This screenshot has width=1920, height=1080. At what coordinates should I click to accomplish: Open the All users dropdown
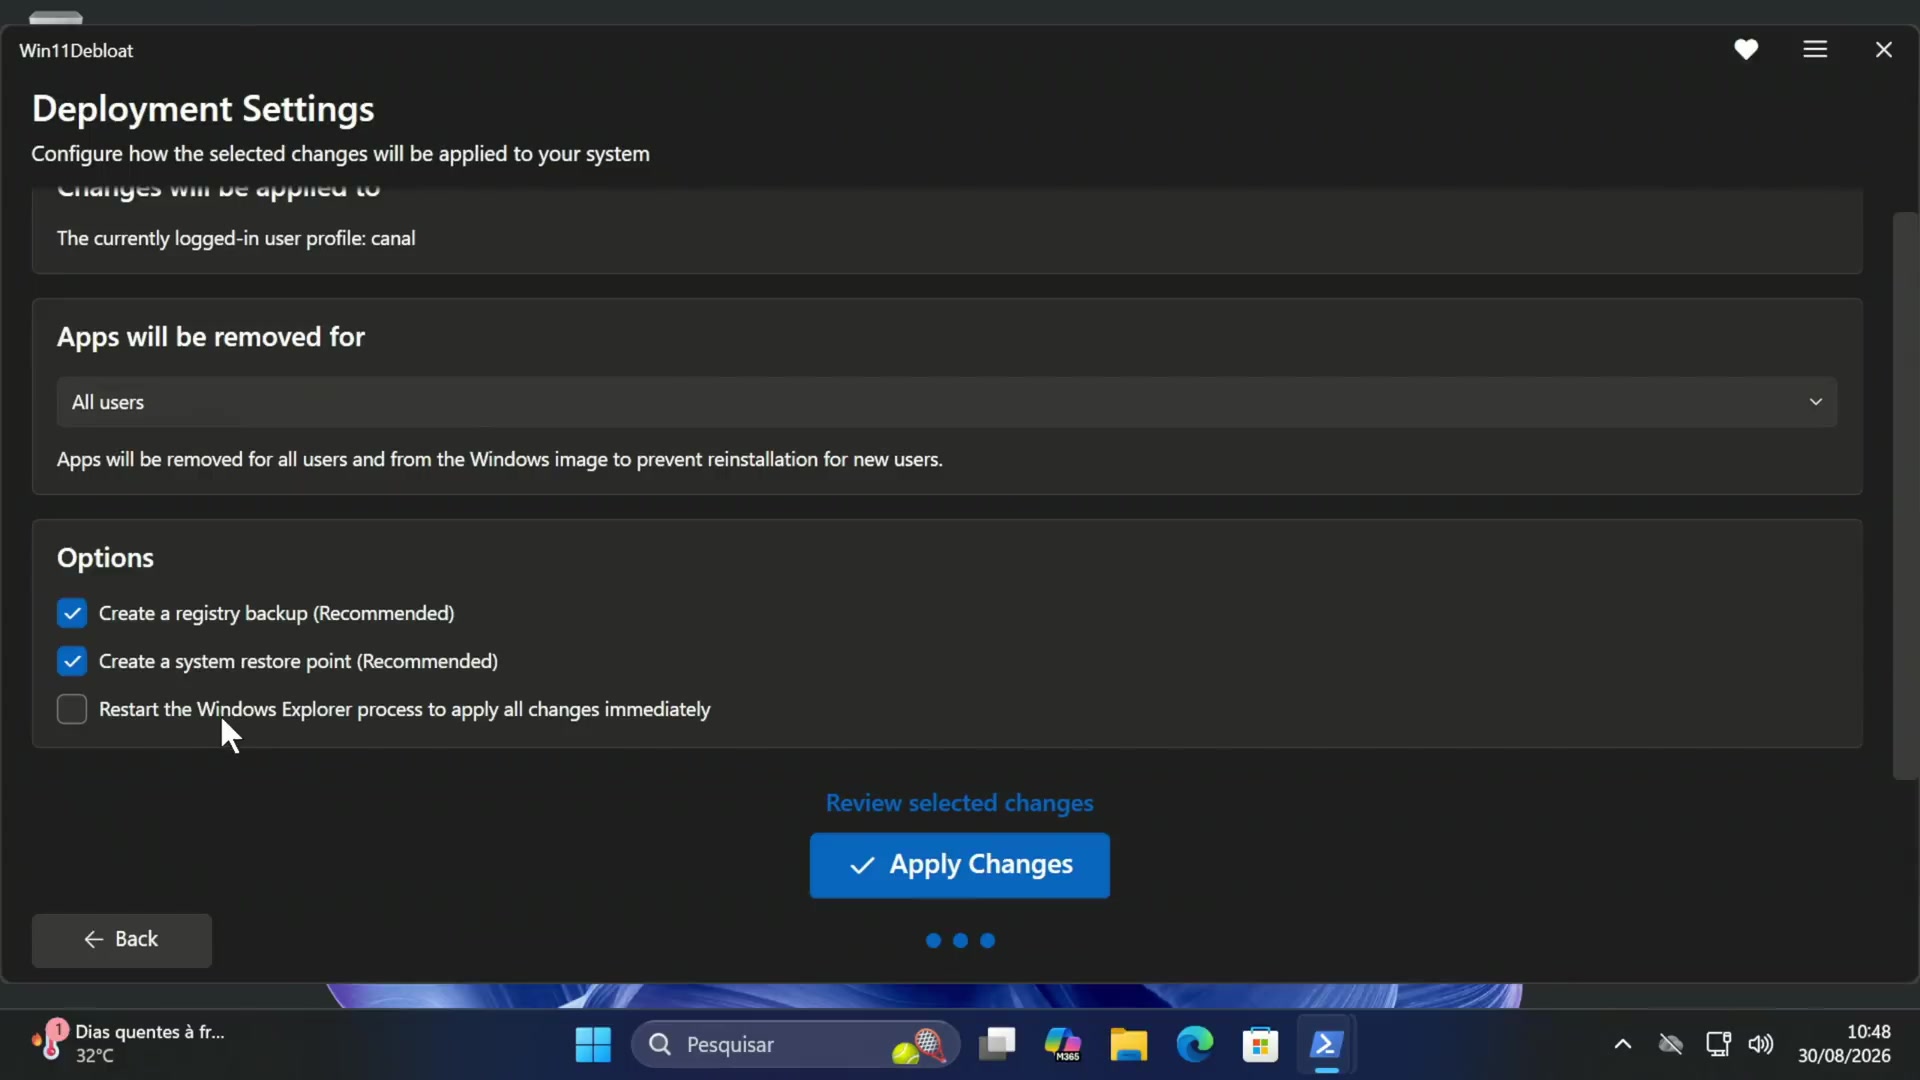(946, 402)
